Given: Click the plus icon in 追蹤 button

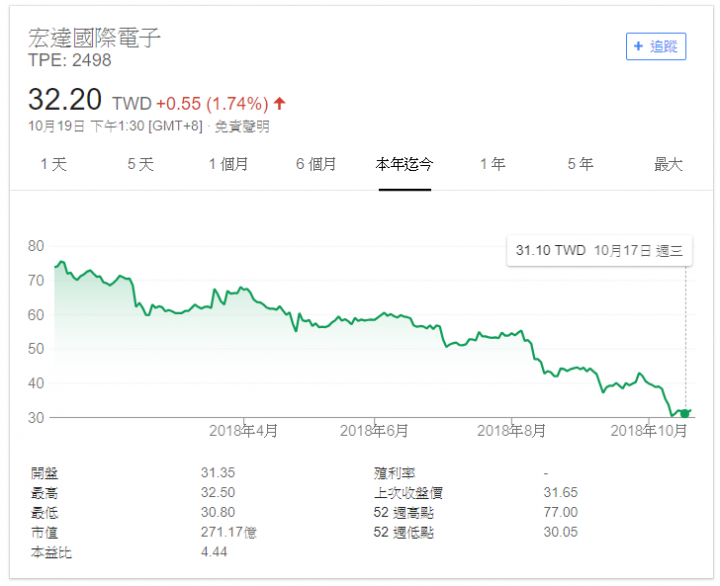Looking at the screenshot, I should pos(638,46).
